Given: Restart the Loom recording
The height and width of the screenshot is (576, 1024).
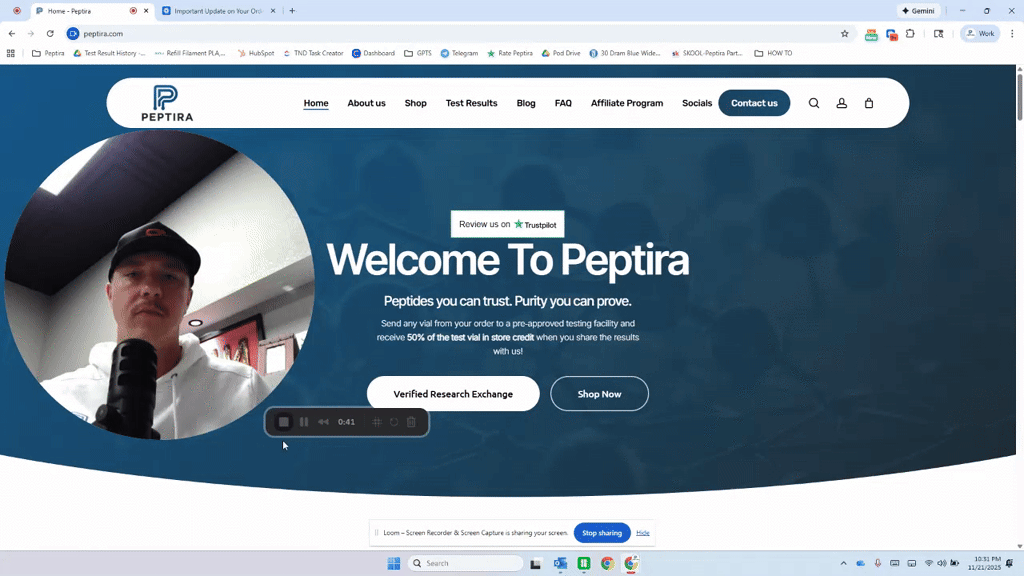Looking at the screenshot, I should point(394,421).
